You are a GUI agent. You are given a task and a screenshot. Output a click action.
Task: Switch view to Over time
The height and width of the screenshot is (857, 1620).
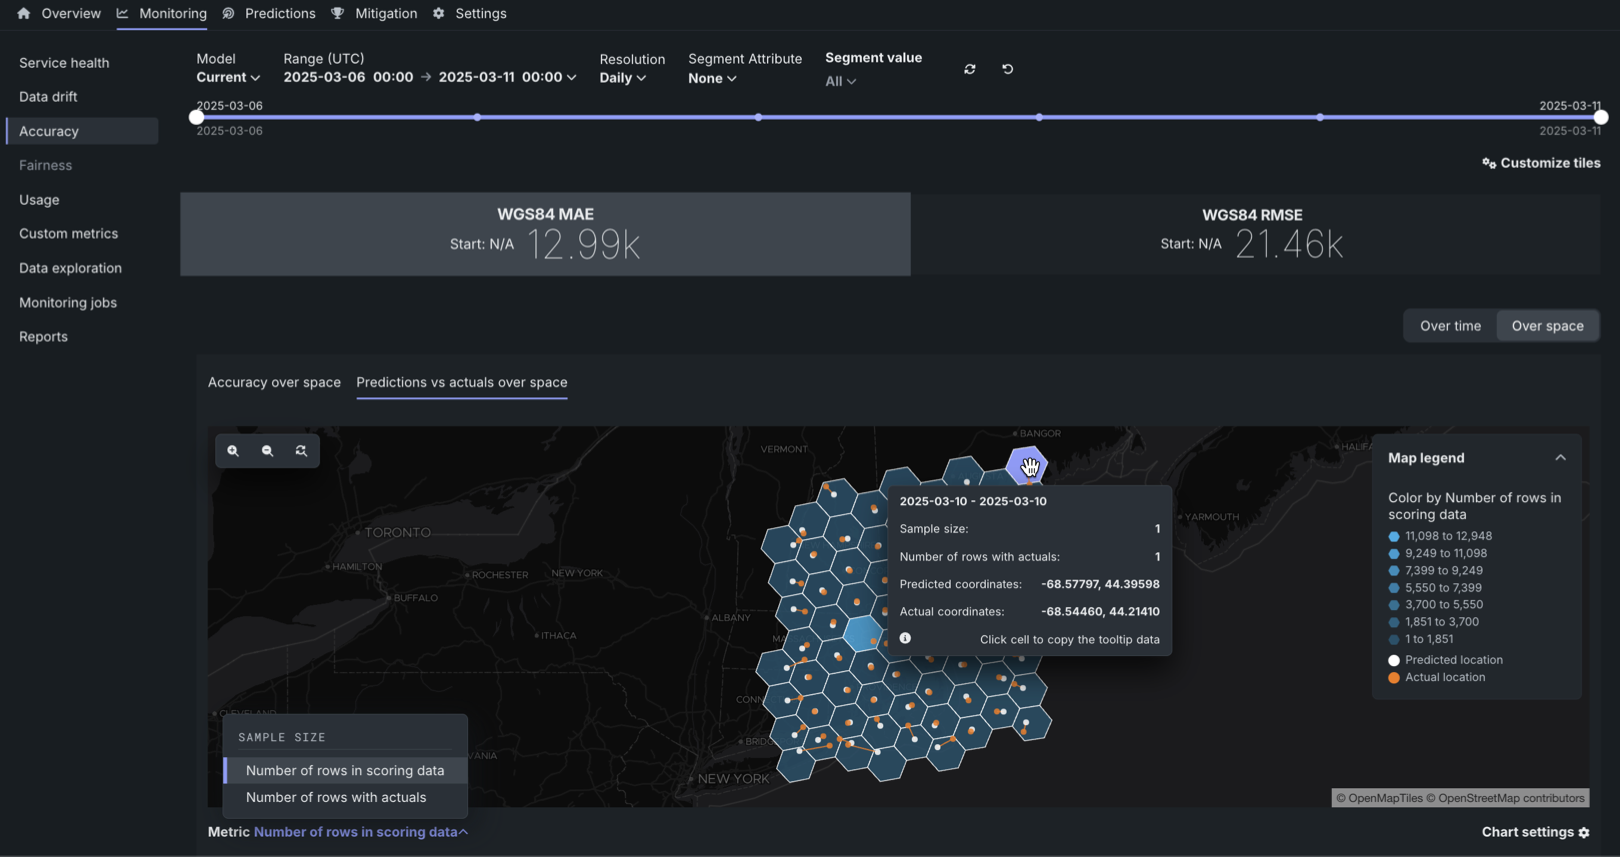tap(1450, 326)
